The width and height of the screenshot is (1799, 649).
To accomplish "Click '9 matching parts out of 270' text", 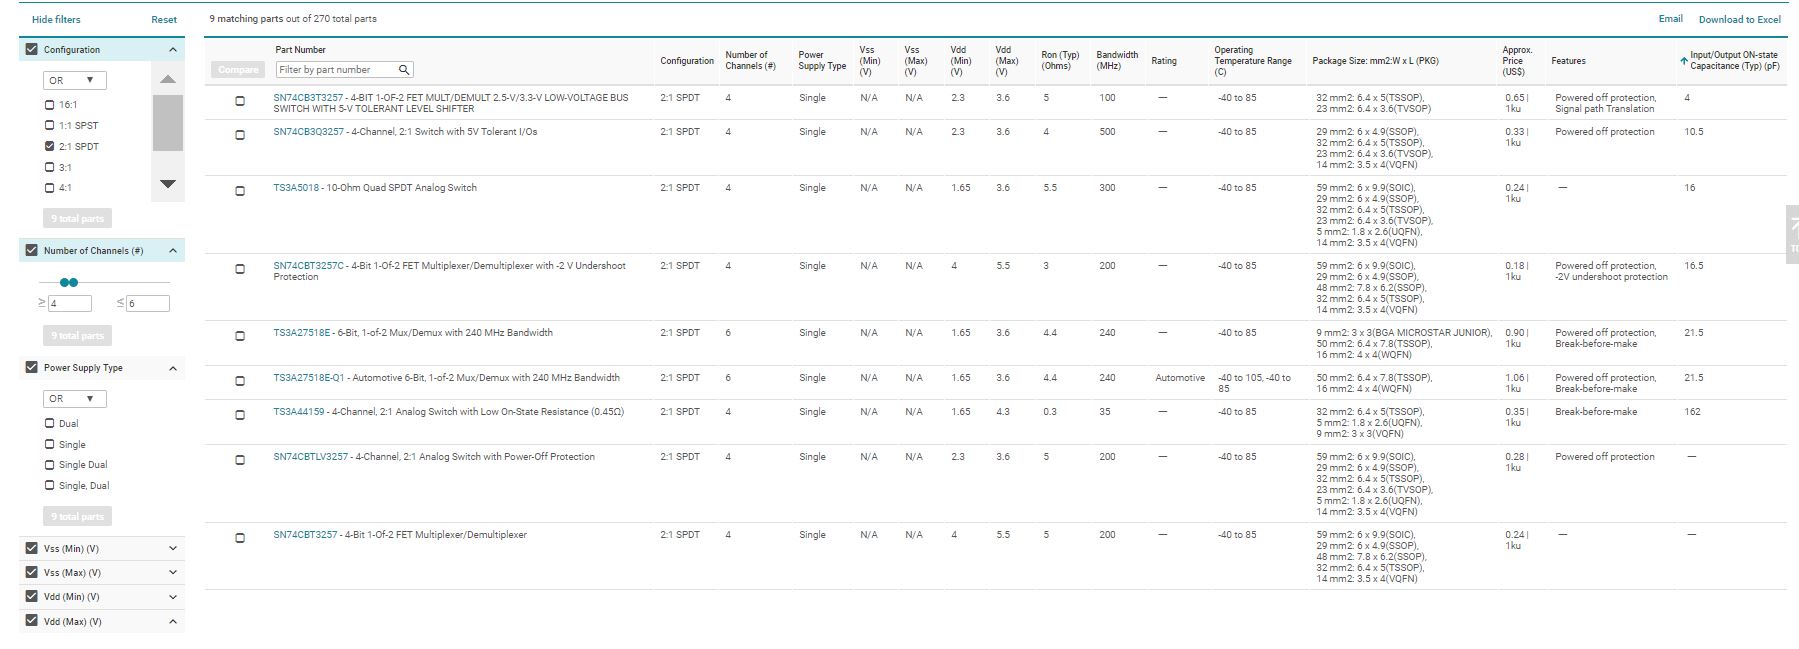I will pos(293,19).
